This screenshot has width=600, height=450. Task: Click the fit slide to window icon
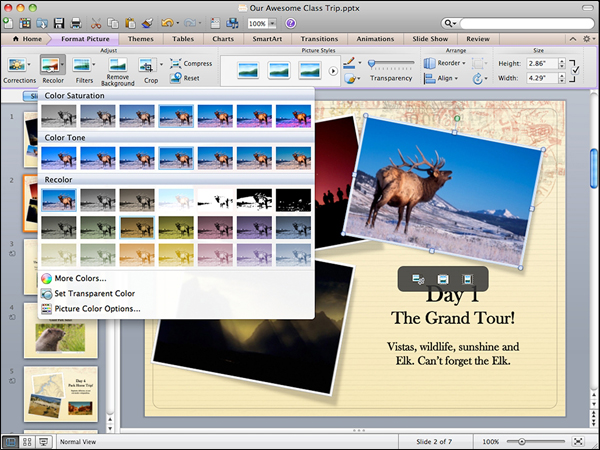coord(579,441)
